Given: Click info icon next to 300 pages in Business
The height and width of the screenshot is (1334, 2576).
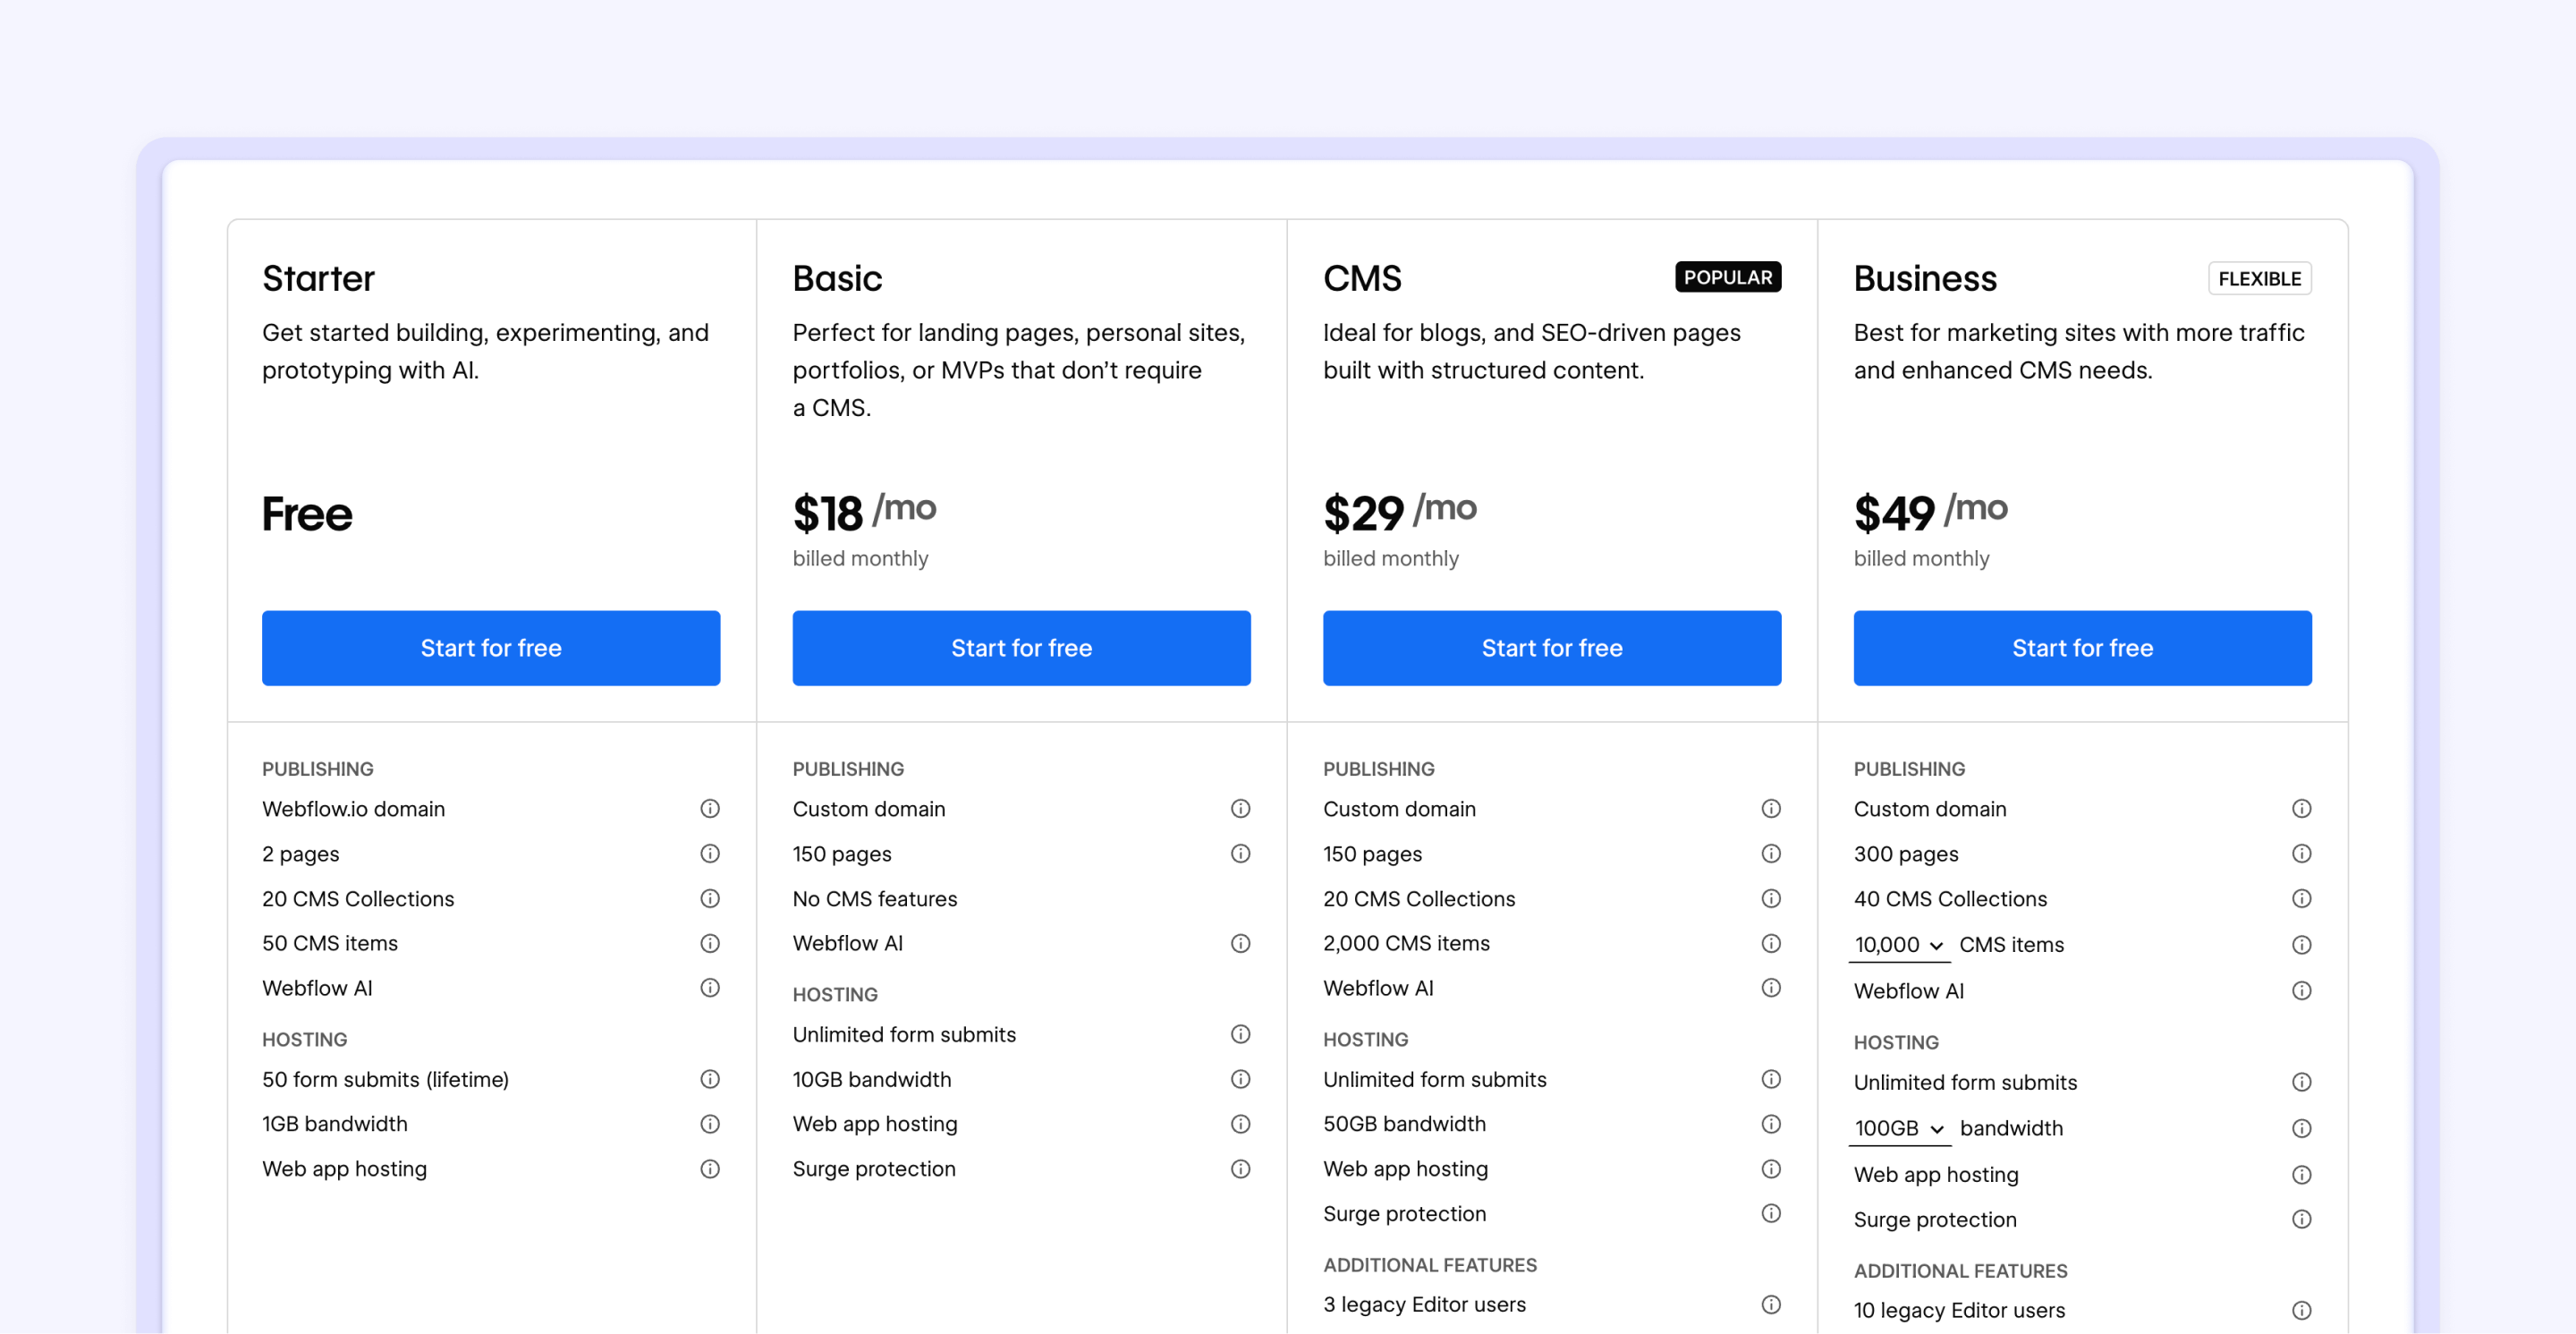Looking at the screenshot, I should 2301,853.
